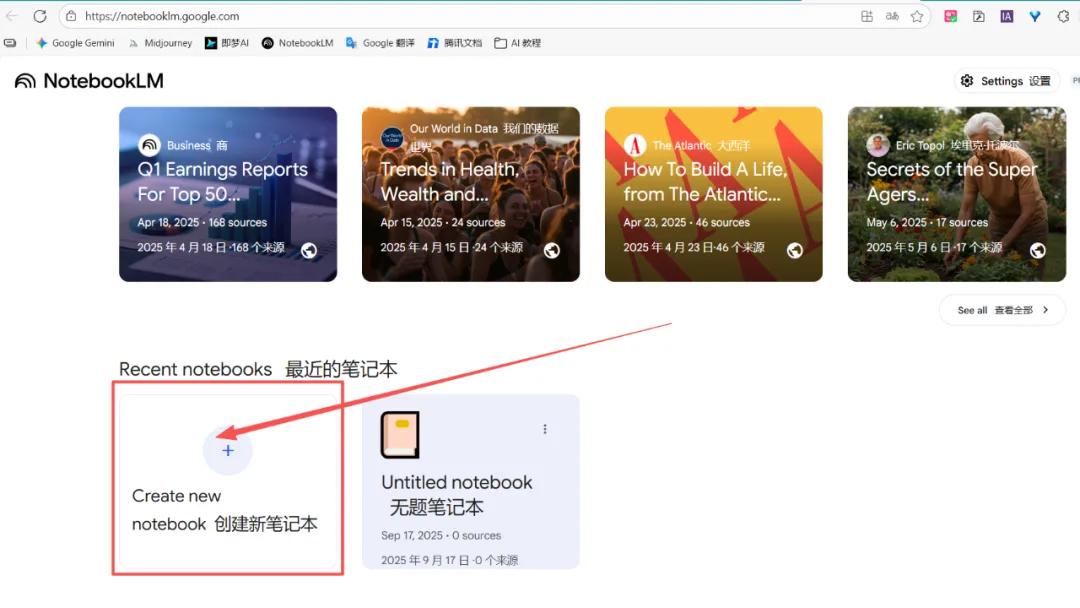The image size is (1080, 608).
Task: Expand the AI 教程 bookmarks folder
Action: pyautogui.click(x=517, y=43)
